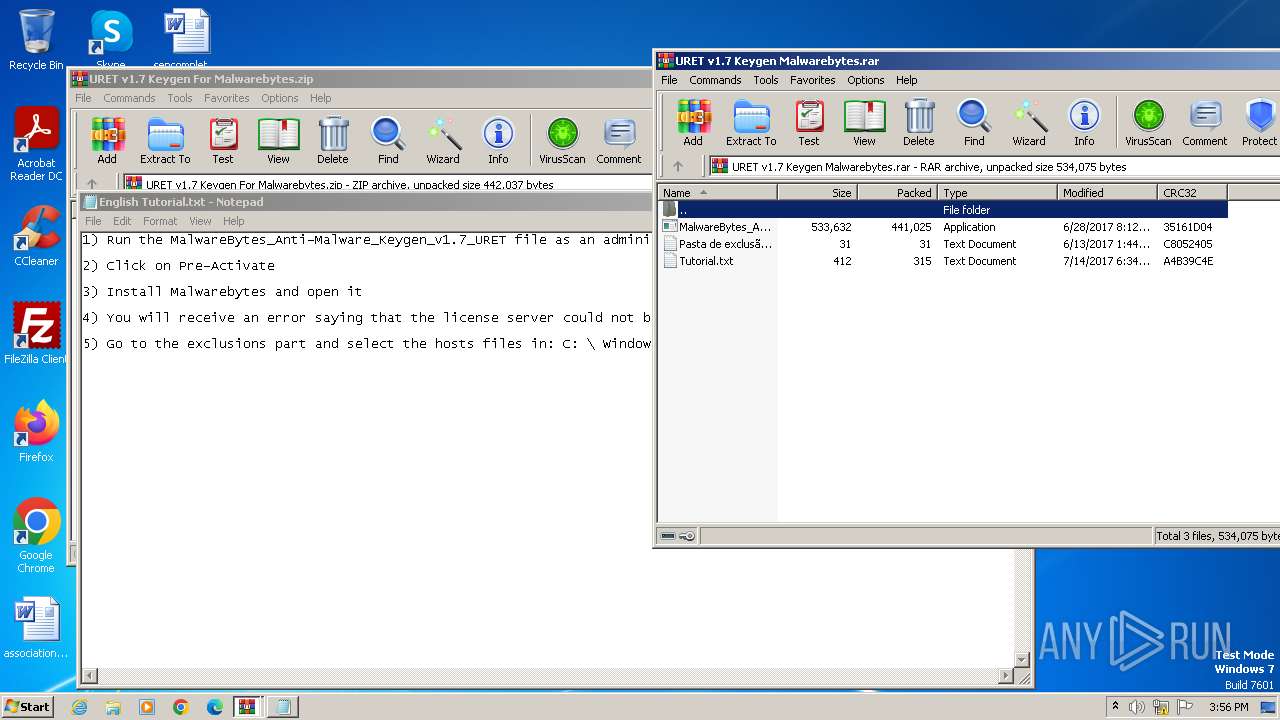Click Add in the RAR archive window toolbar
The height and width of the screenshot is (720, 1280).
[693, 123]
